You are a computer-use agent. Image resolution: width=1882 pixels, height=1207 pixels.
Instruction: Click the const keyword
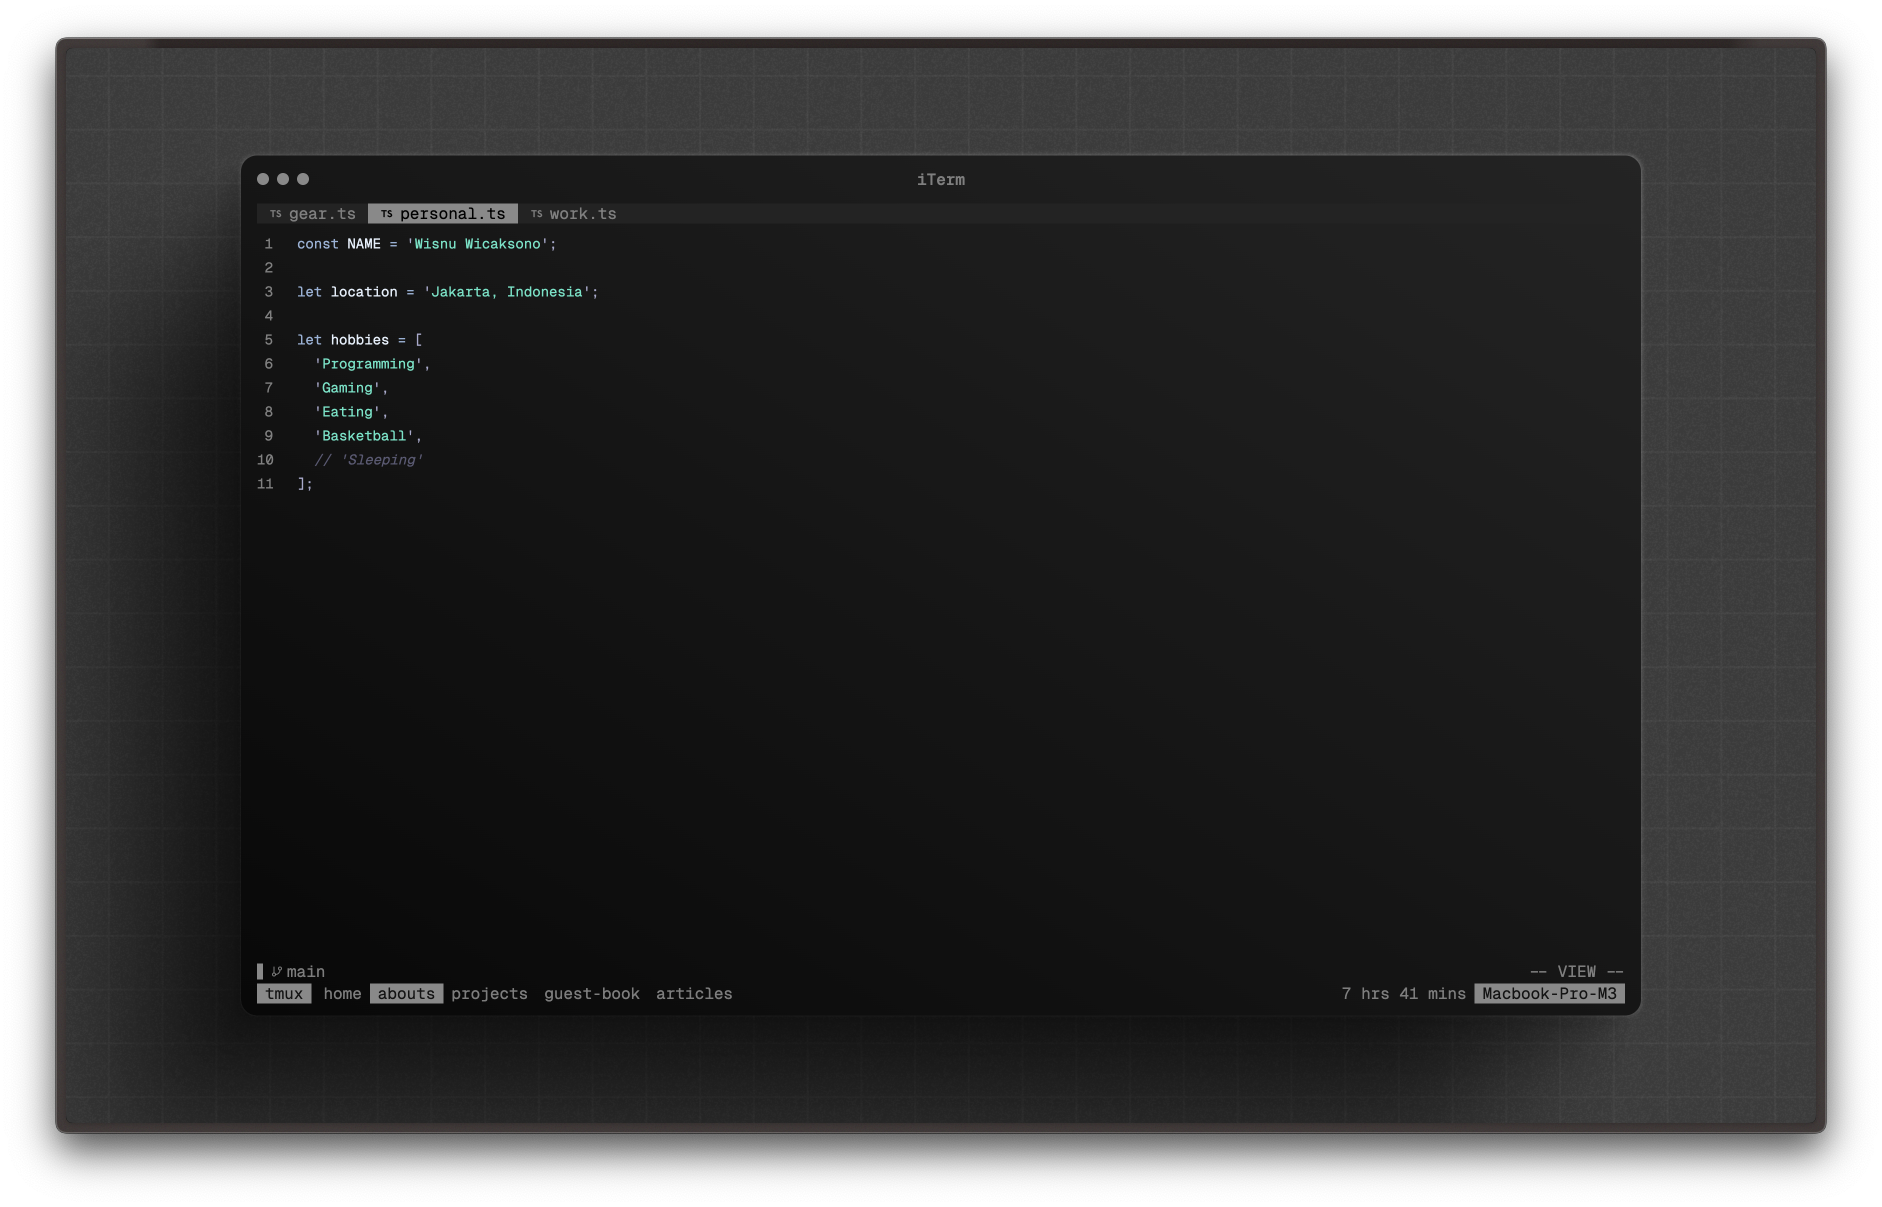coord(318,244)
